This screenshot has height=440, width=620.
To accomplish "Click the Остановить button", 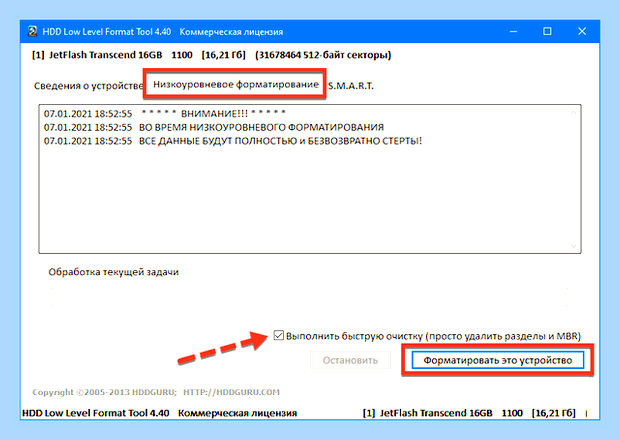I will pos(350,360).
